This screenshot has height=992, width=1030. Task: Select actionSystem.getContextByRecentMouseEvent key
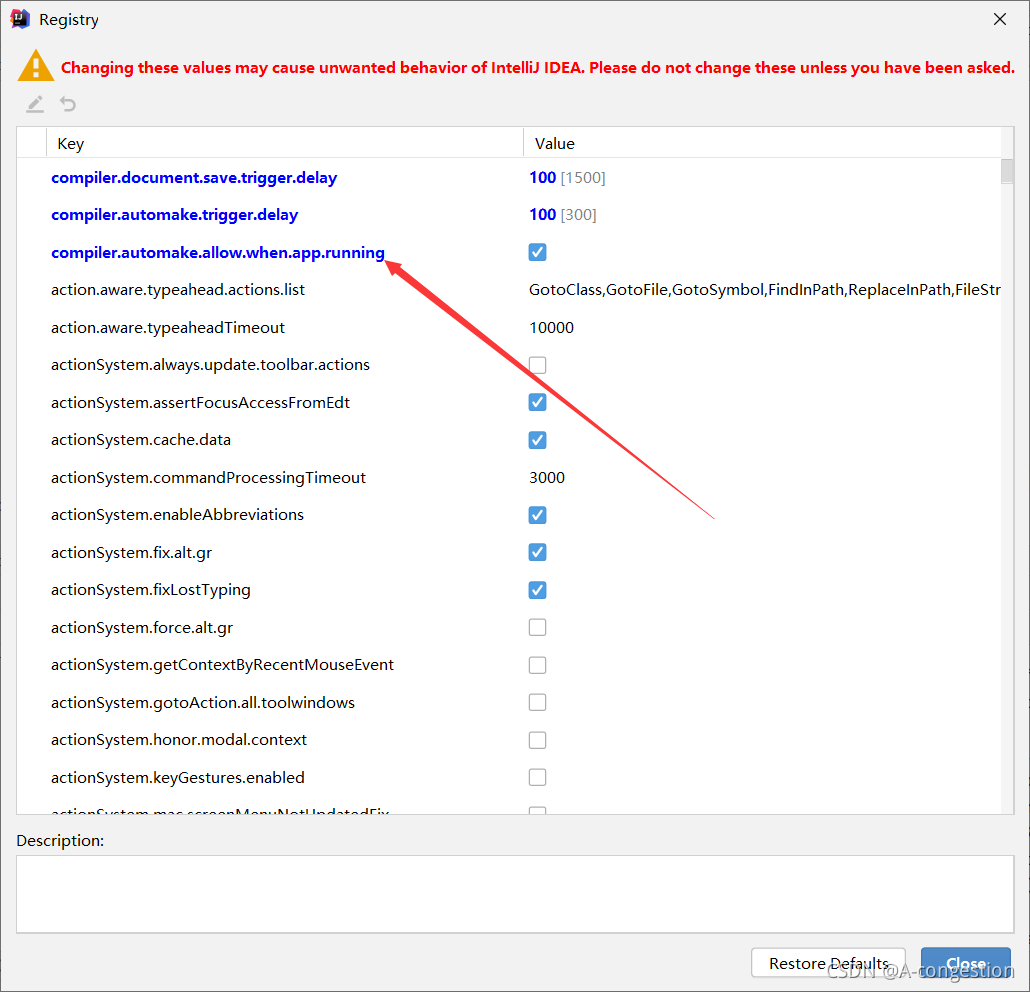(x=223, y=665)
